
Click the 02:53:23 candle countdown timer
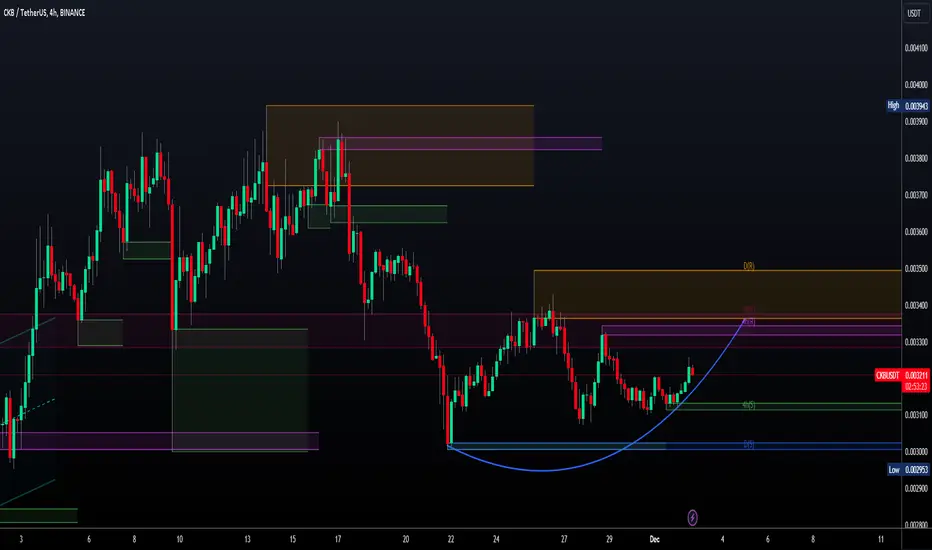tap(916, 386)
